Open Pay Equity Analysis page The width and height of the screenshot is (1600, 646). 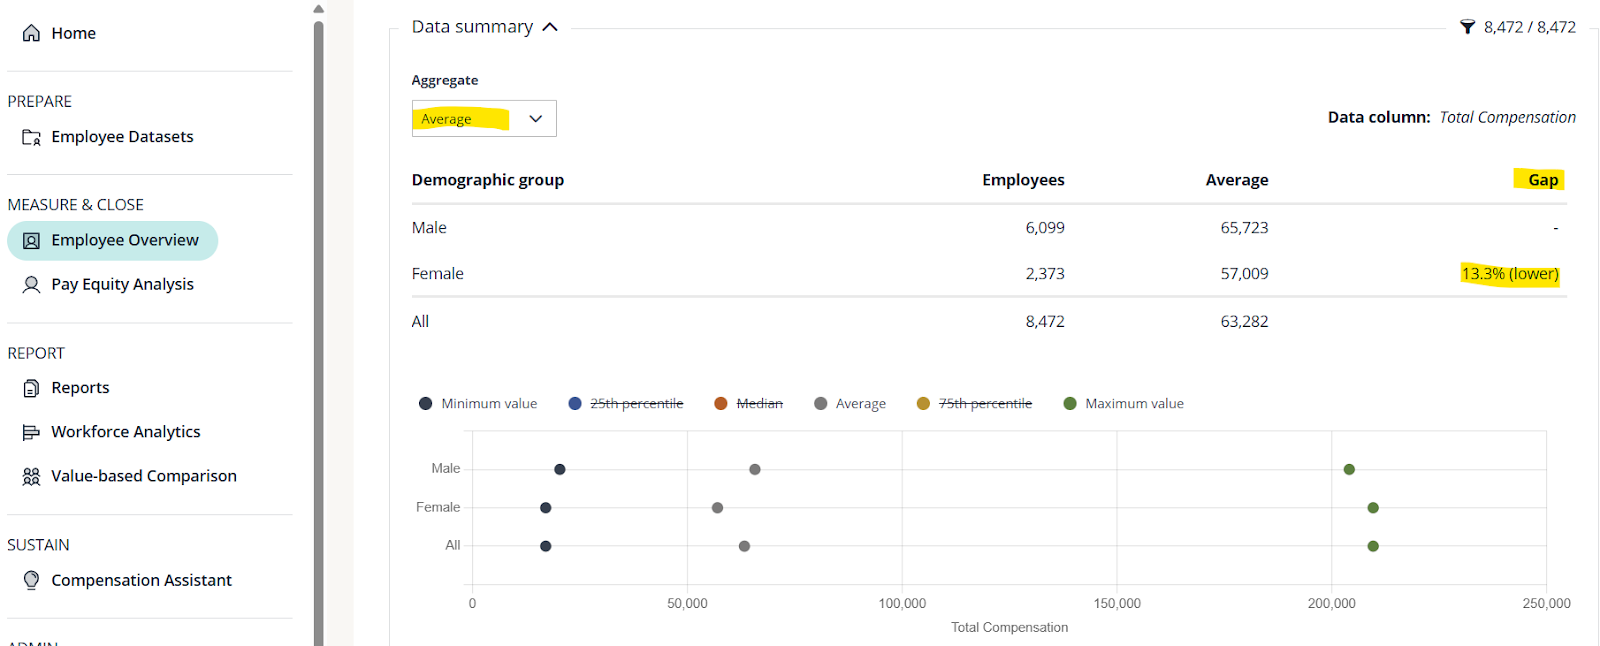point(122,285)
